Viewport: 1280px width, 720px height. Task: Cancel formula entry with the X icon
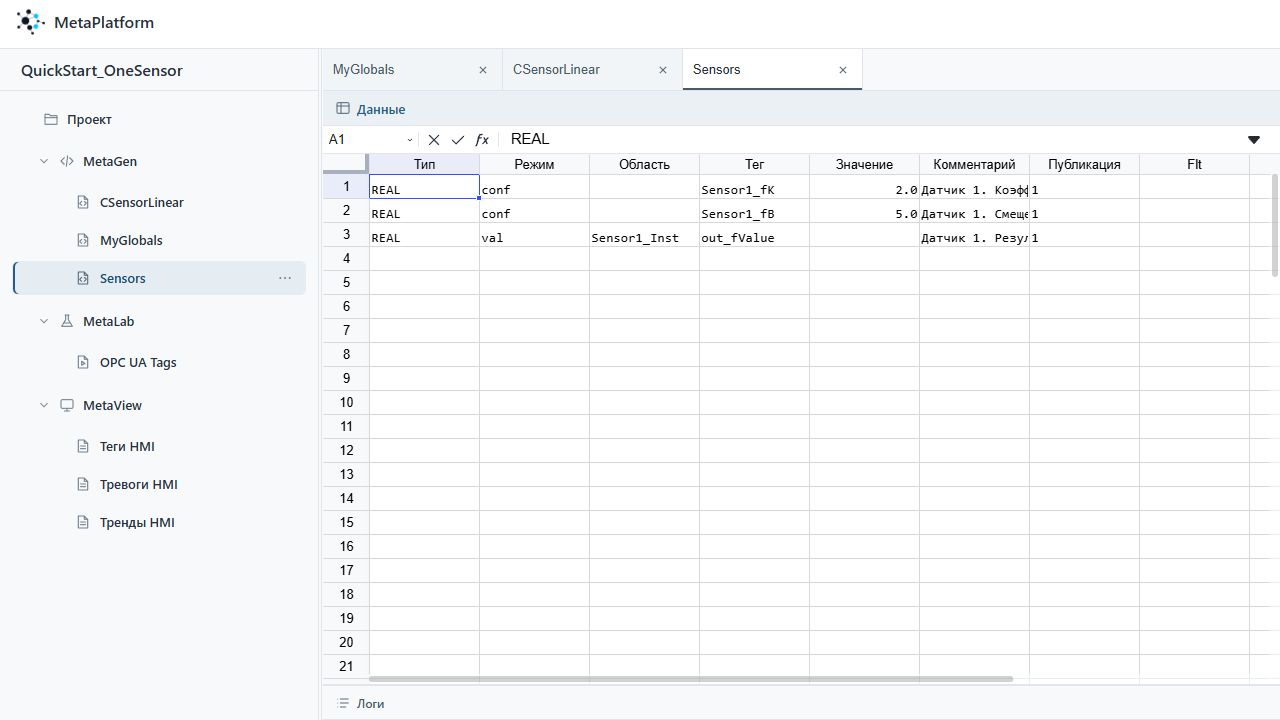434,140
